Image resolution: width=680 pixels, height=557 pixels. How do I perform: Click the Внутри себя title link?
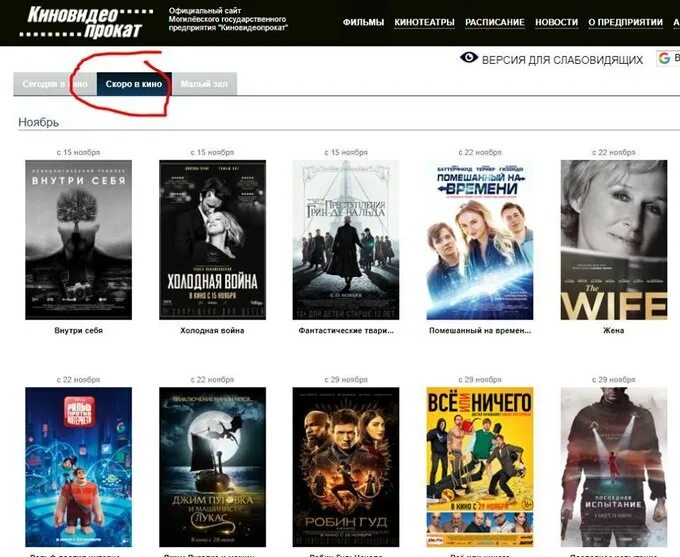click(x=78, y=331)
